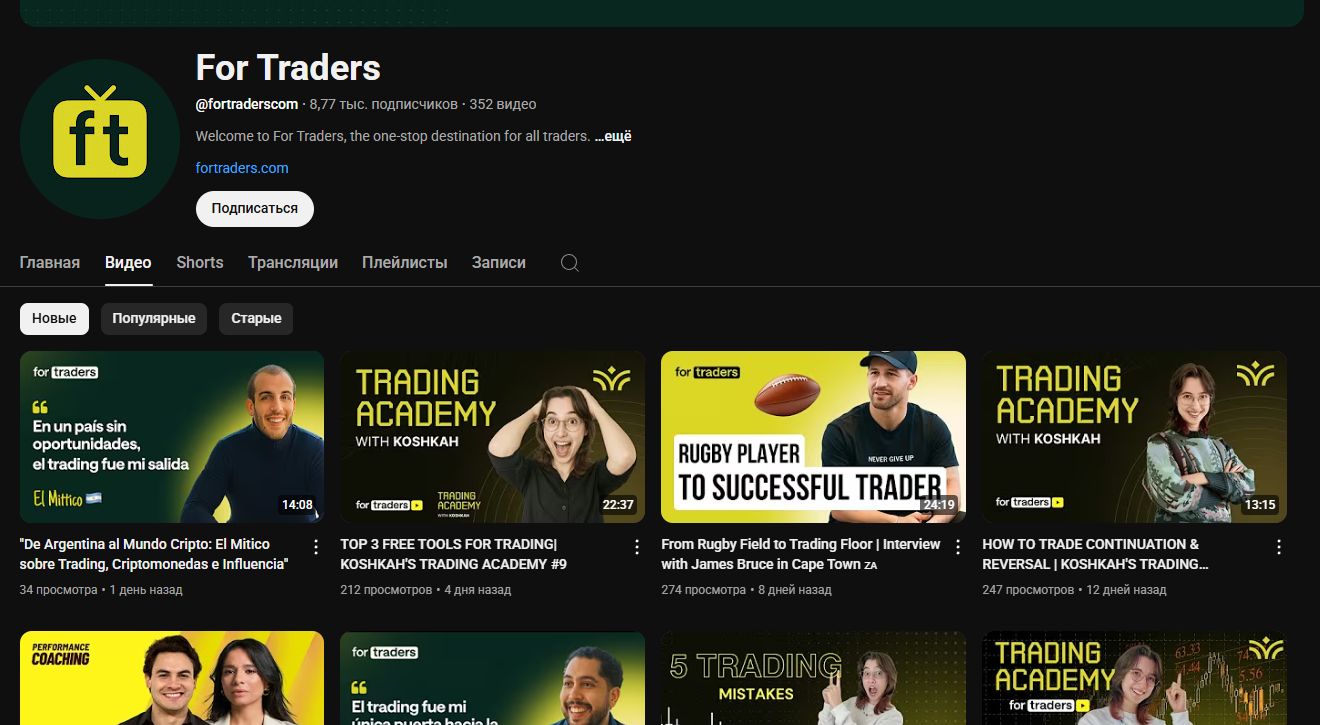Open the 5 Trading Mistakes video thumbnail

coord(813,678)
